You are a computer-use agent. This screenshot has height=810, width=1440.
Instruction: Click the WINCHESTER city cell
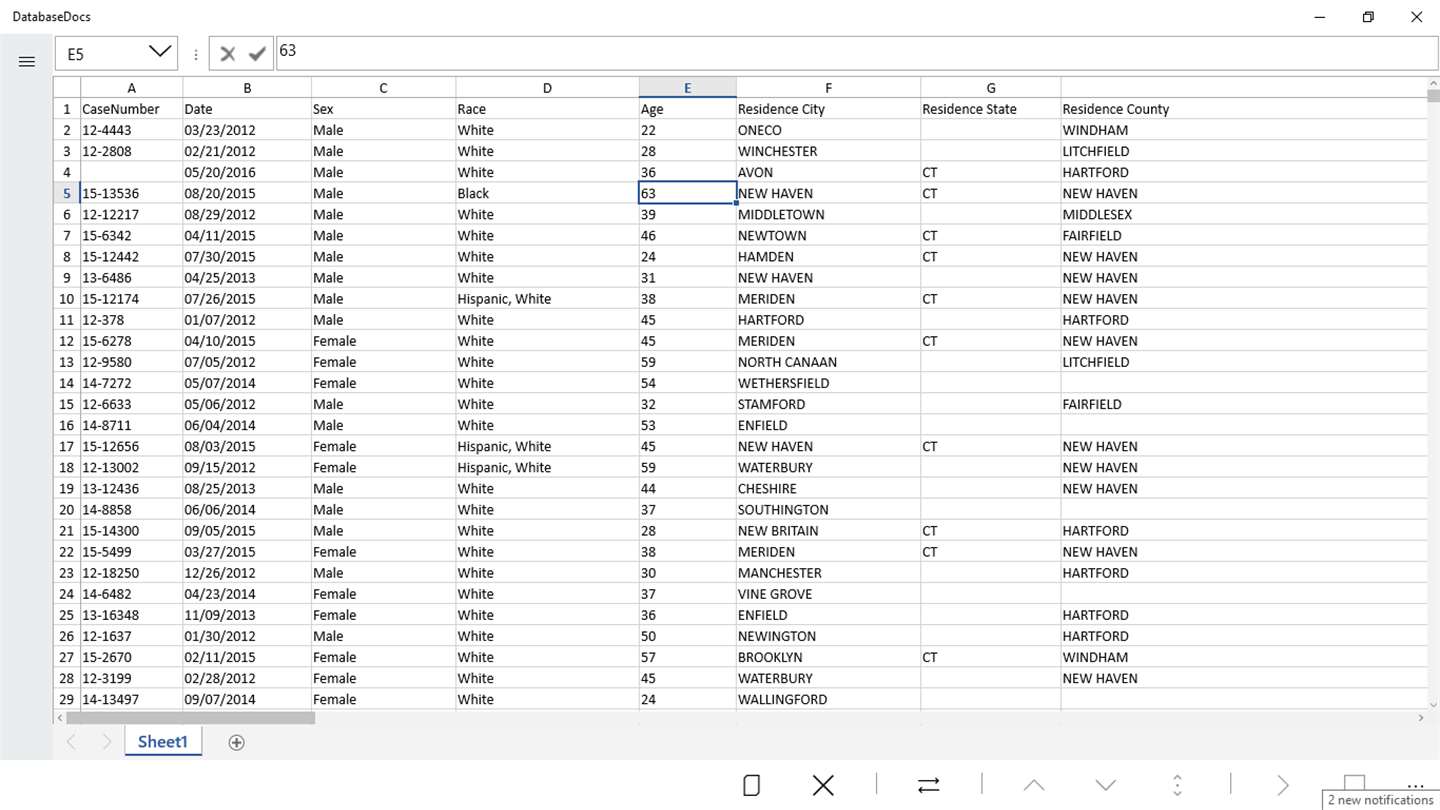(828, 151)
